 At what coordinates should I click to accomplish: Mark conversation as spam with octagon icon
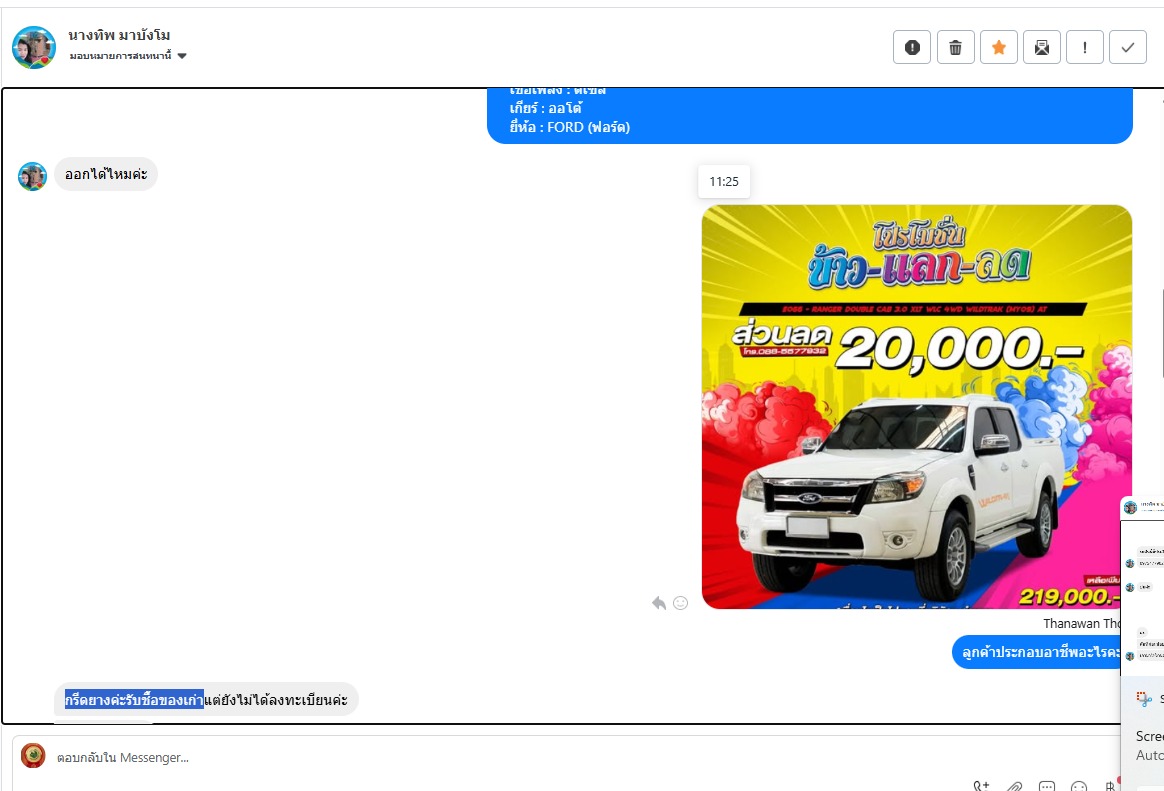[912, 47]
